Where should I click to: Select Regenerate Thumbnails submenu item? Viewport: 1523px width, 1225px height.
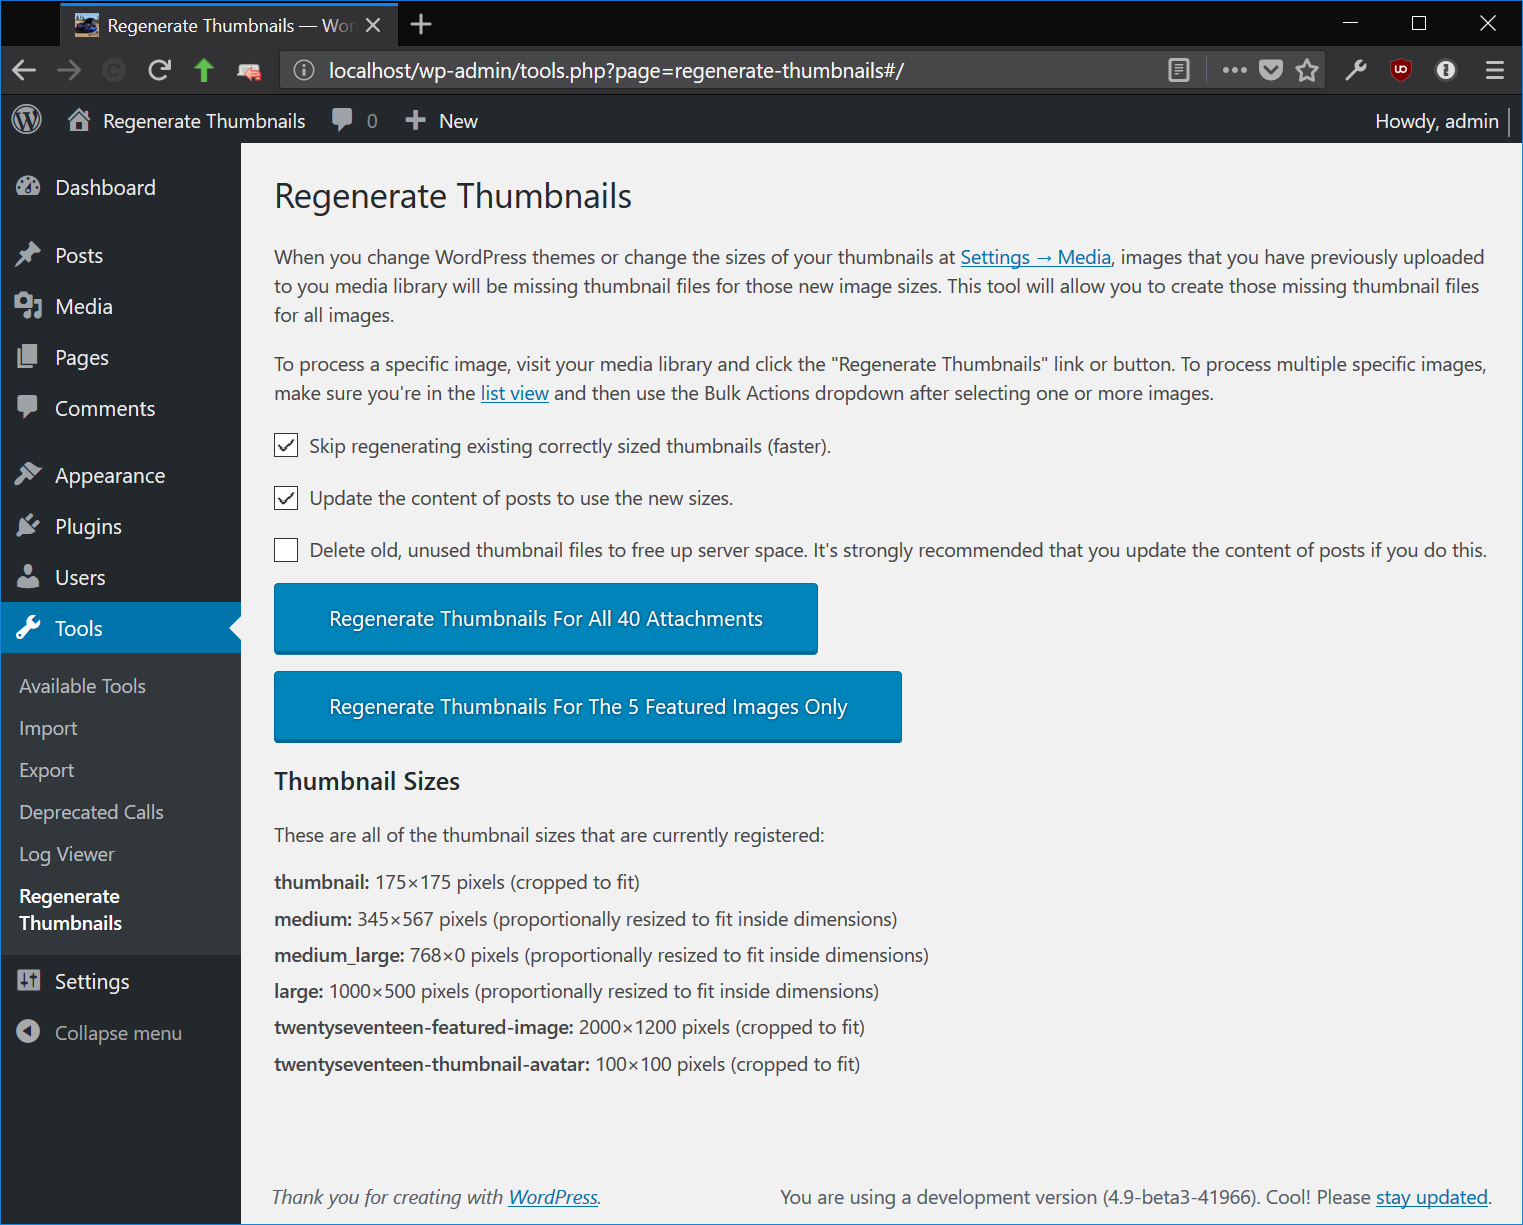[x=71, y=909]
